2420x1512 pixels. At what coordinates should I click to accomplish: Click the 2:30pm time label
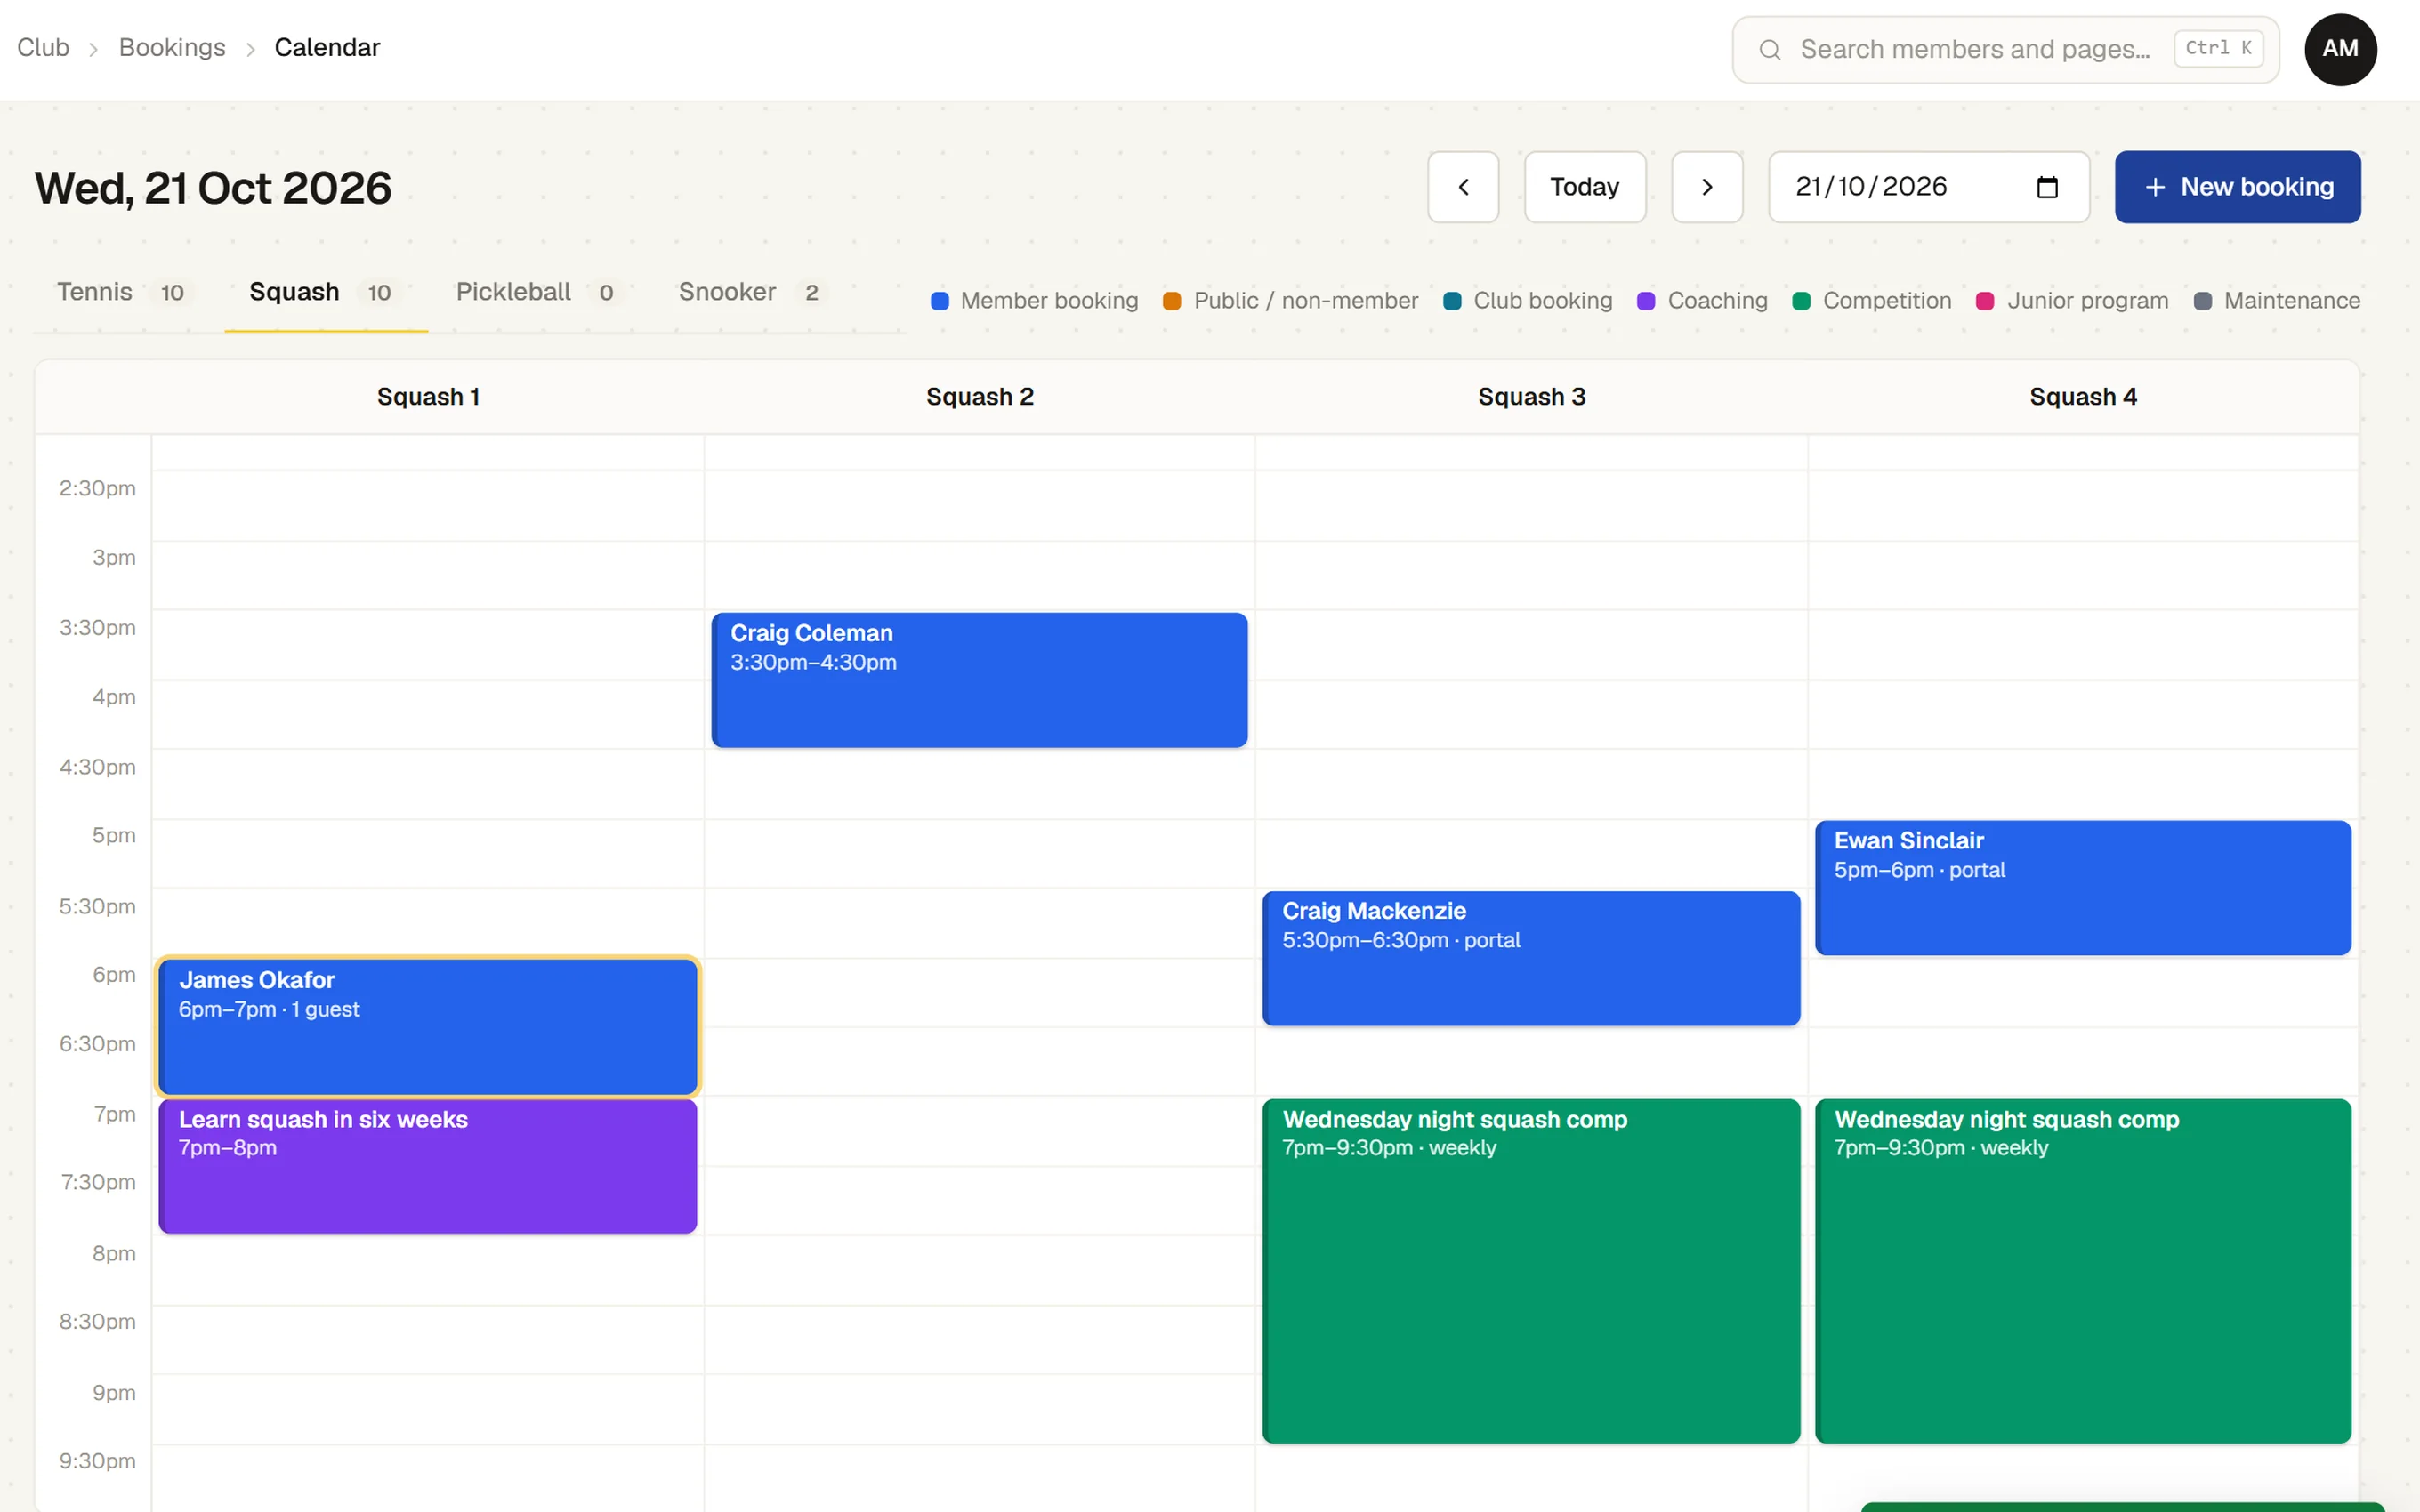coord(97,488)
